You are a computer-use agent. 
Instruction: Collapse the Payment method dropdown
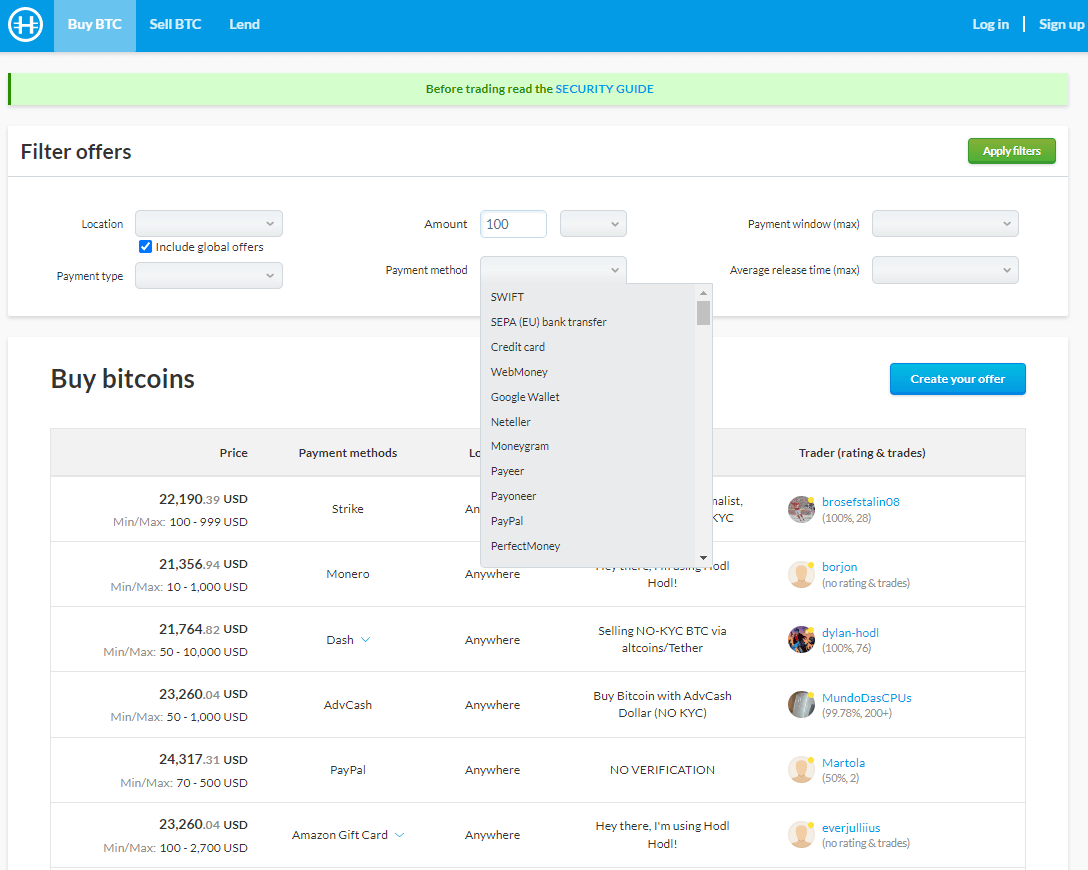click(553, 270)
